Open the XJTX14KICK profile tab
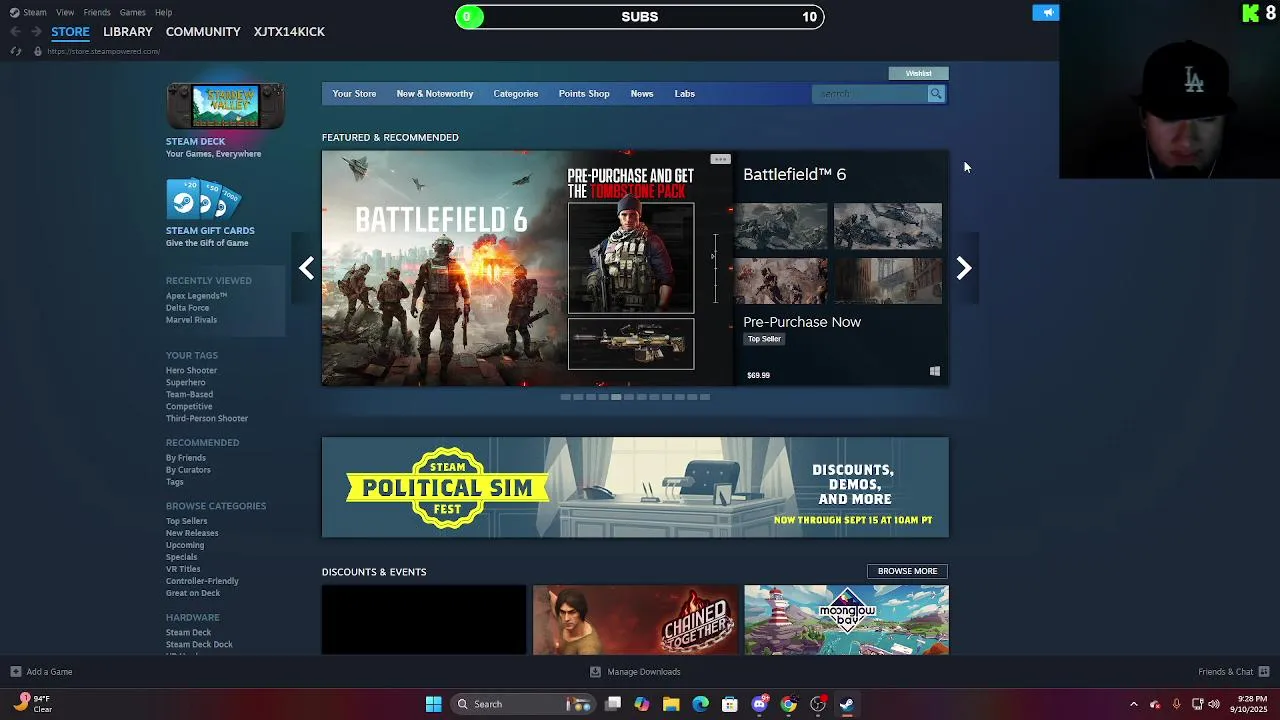The width and height of the screenshot is (1280, 720). pyautogui.click(x=289, y=32)
